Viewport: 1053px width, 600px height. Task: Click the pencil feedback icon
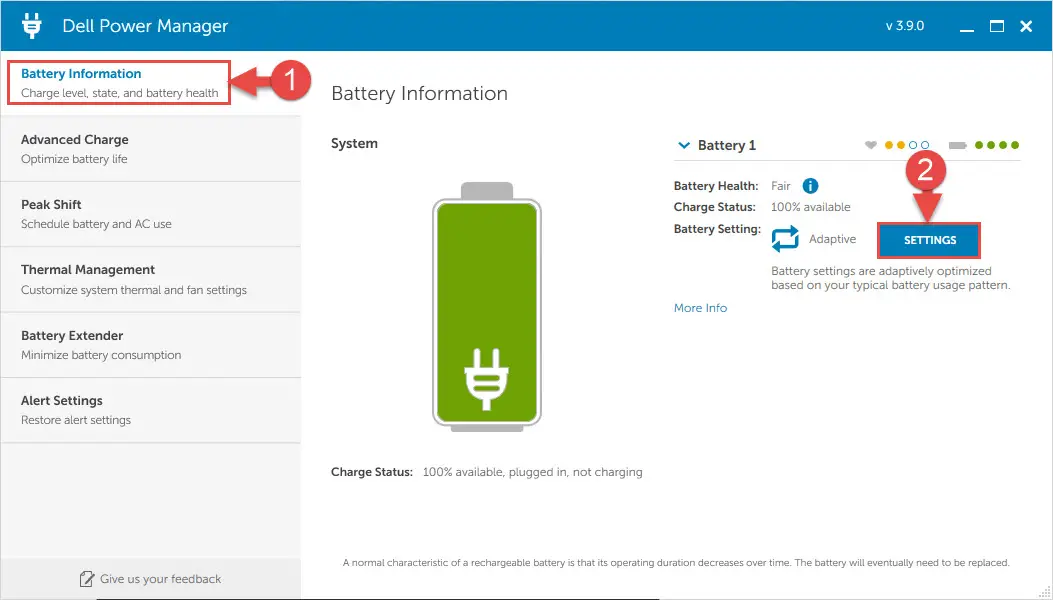(87, 579)
